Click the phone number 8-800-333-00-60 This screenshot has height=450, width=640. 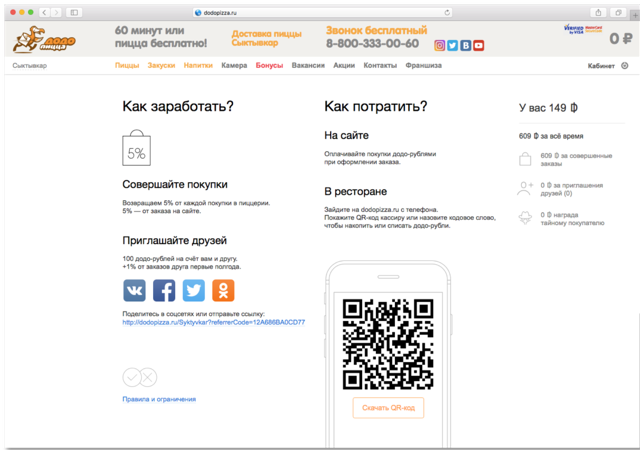pyautogui.click(x=372, y=43)
